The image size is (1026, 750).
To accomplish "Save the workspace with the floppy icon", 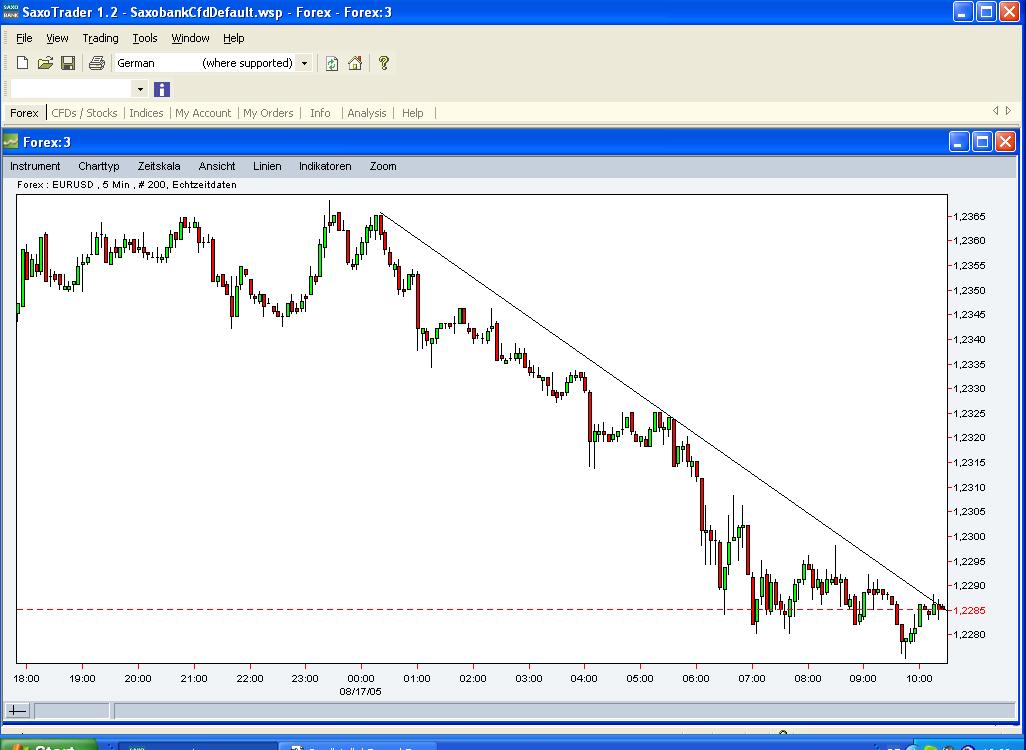I will (68, 63).
